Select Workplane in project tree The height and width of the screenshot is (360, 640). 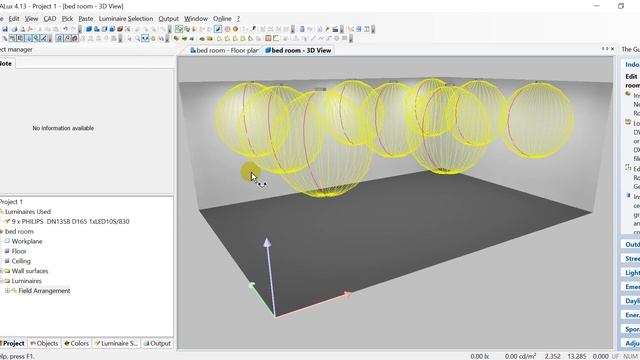pos(27,241)
